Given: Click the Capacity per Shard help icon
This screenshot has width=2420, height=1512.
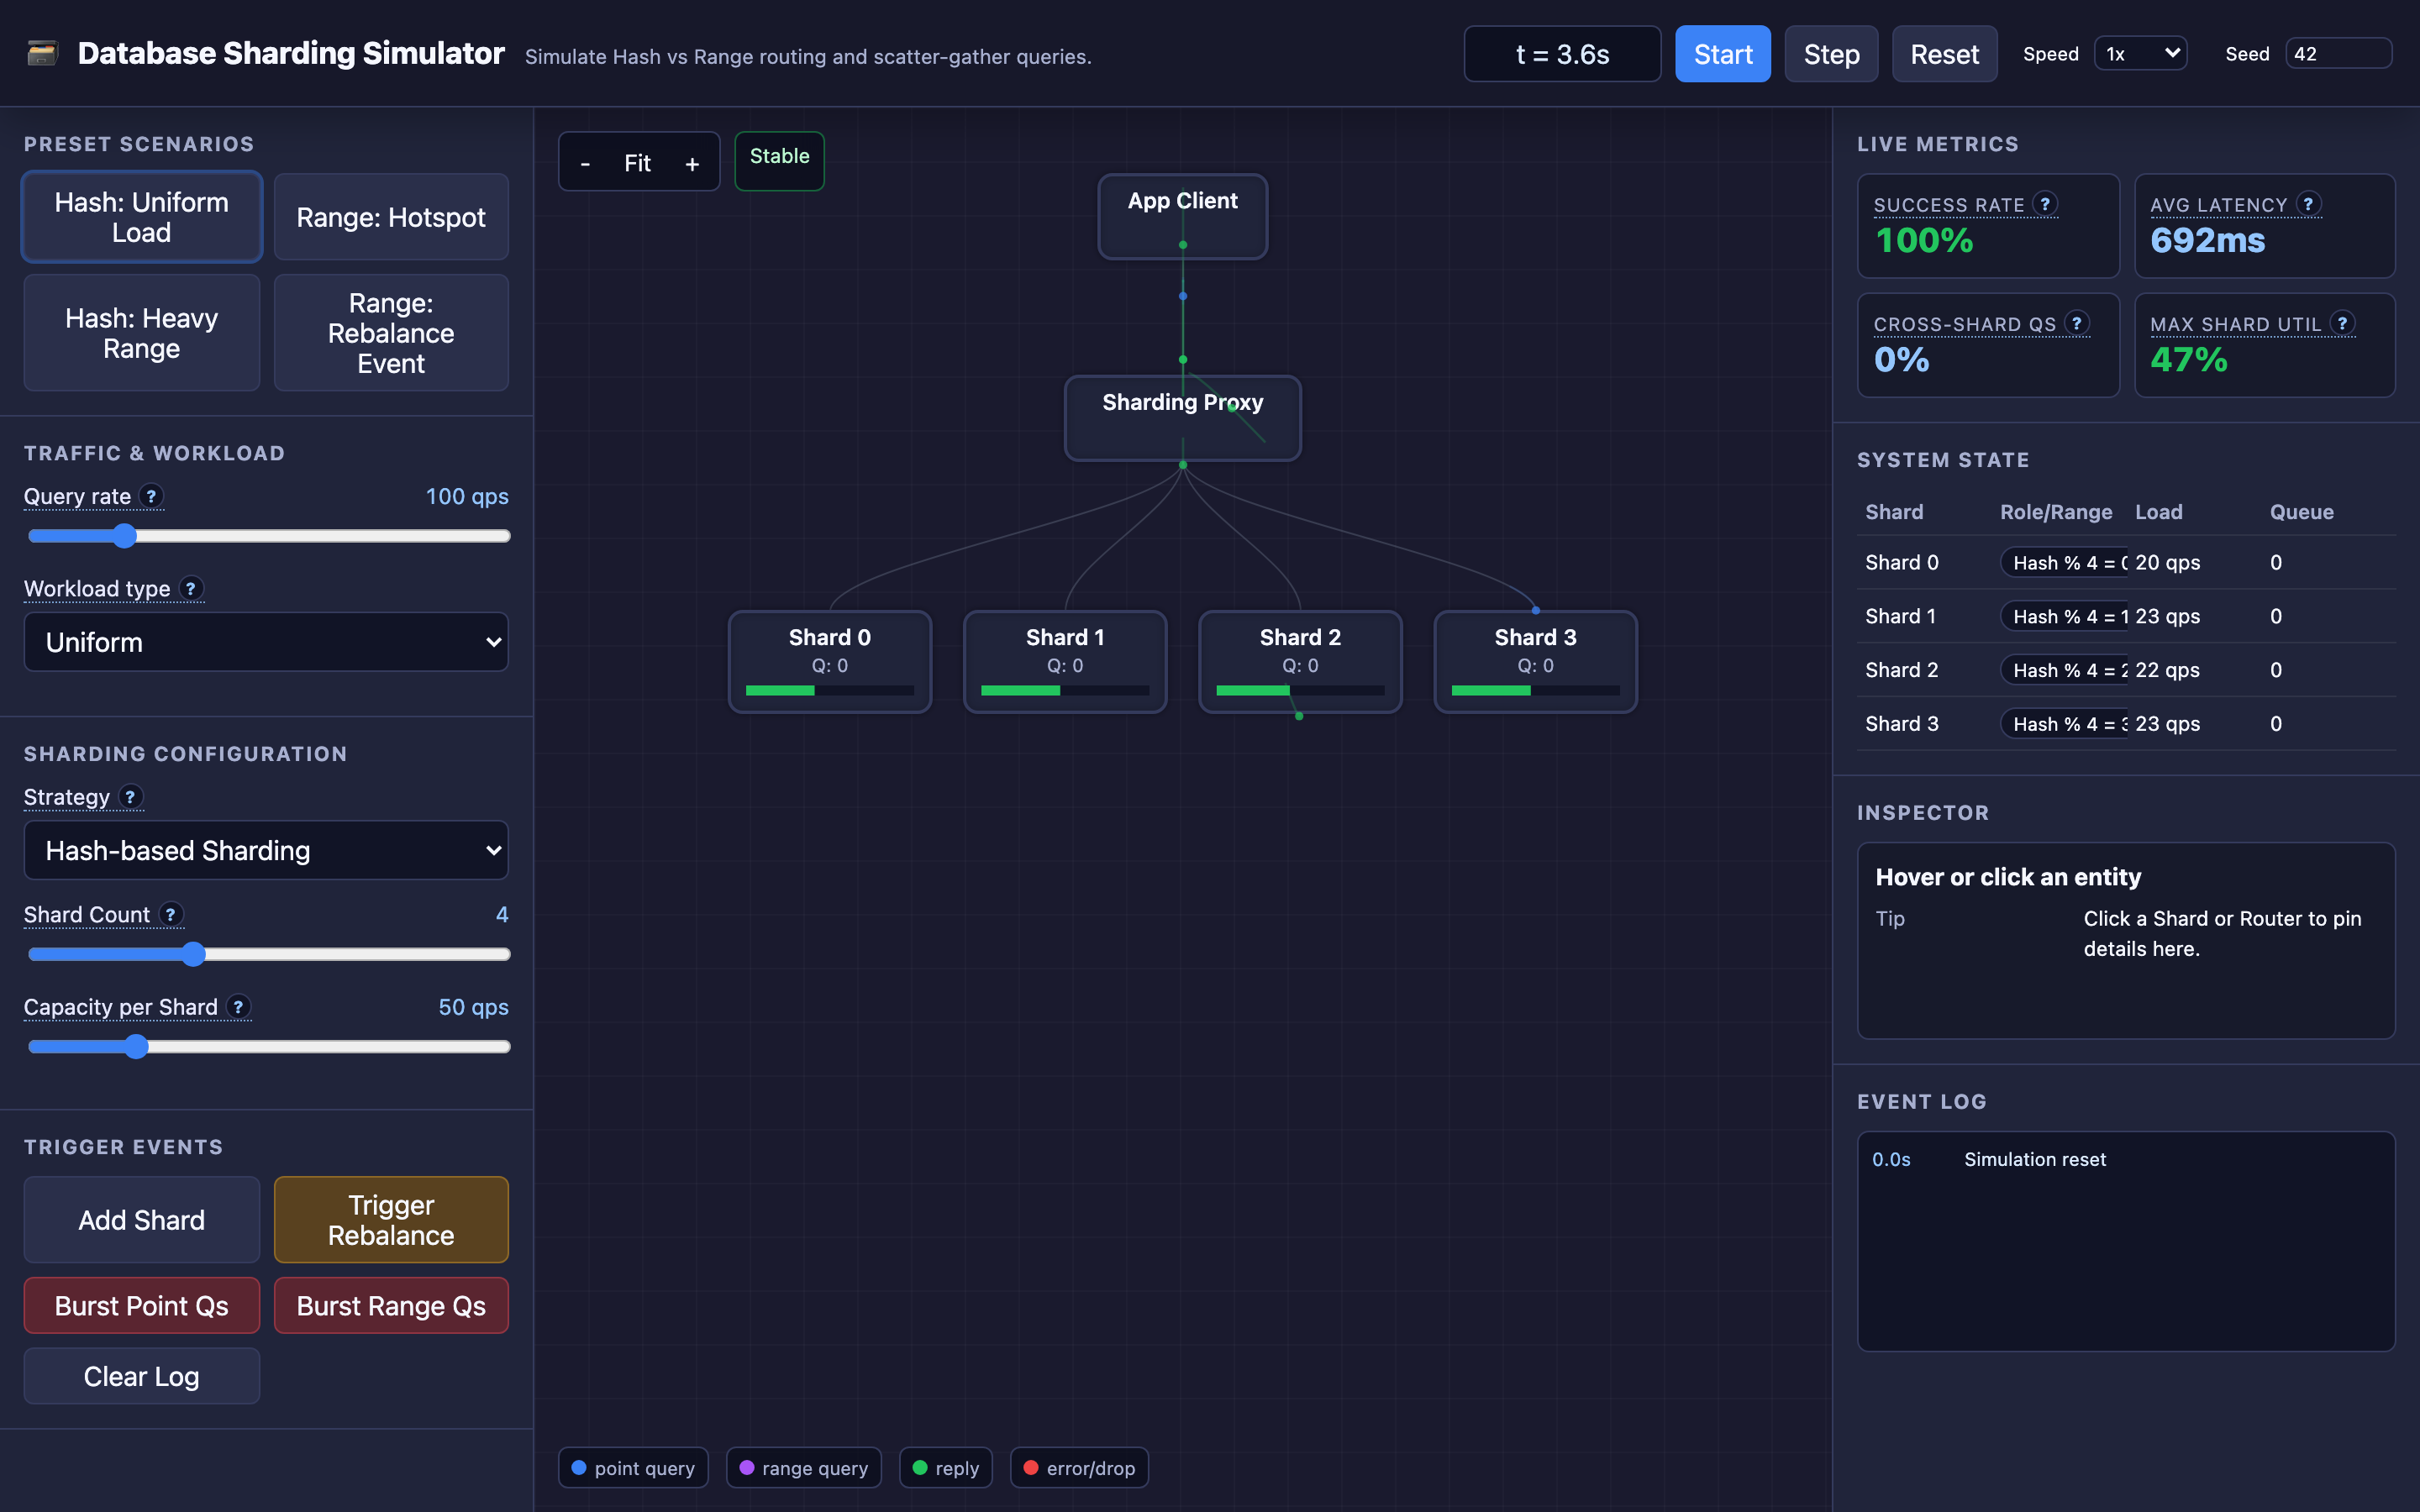Looking at the screenshot, I should pyautogui.click(x=238, y=1006).
